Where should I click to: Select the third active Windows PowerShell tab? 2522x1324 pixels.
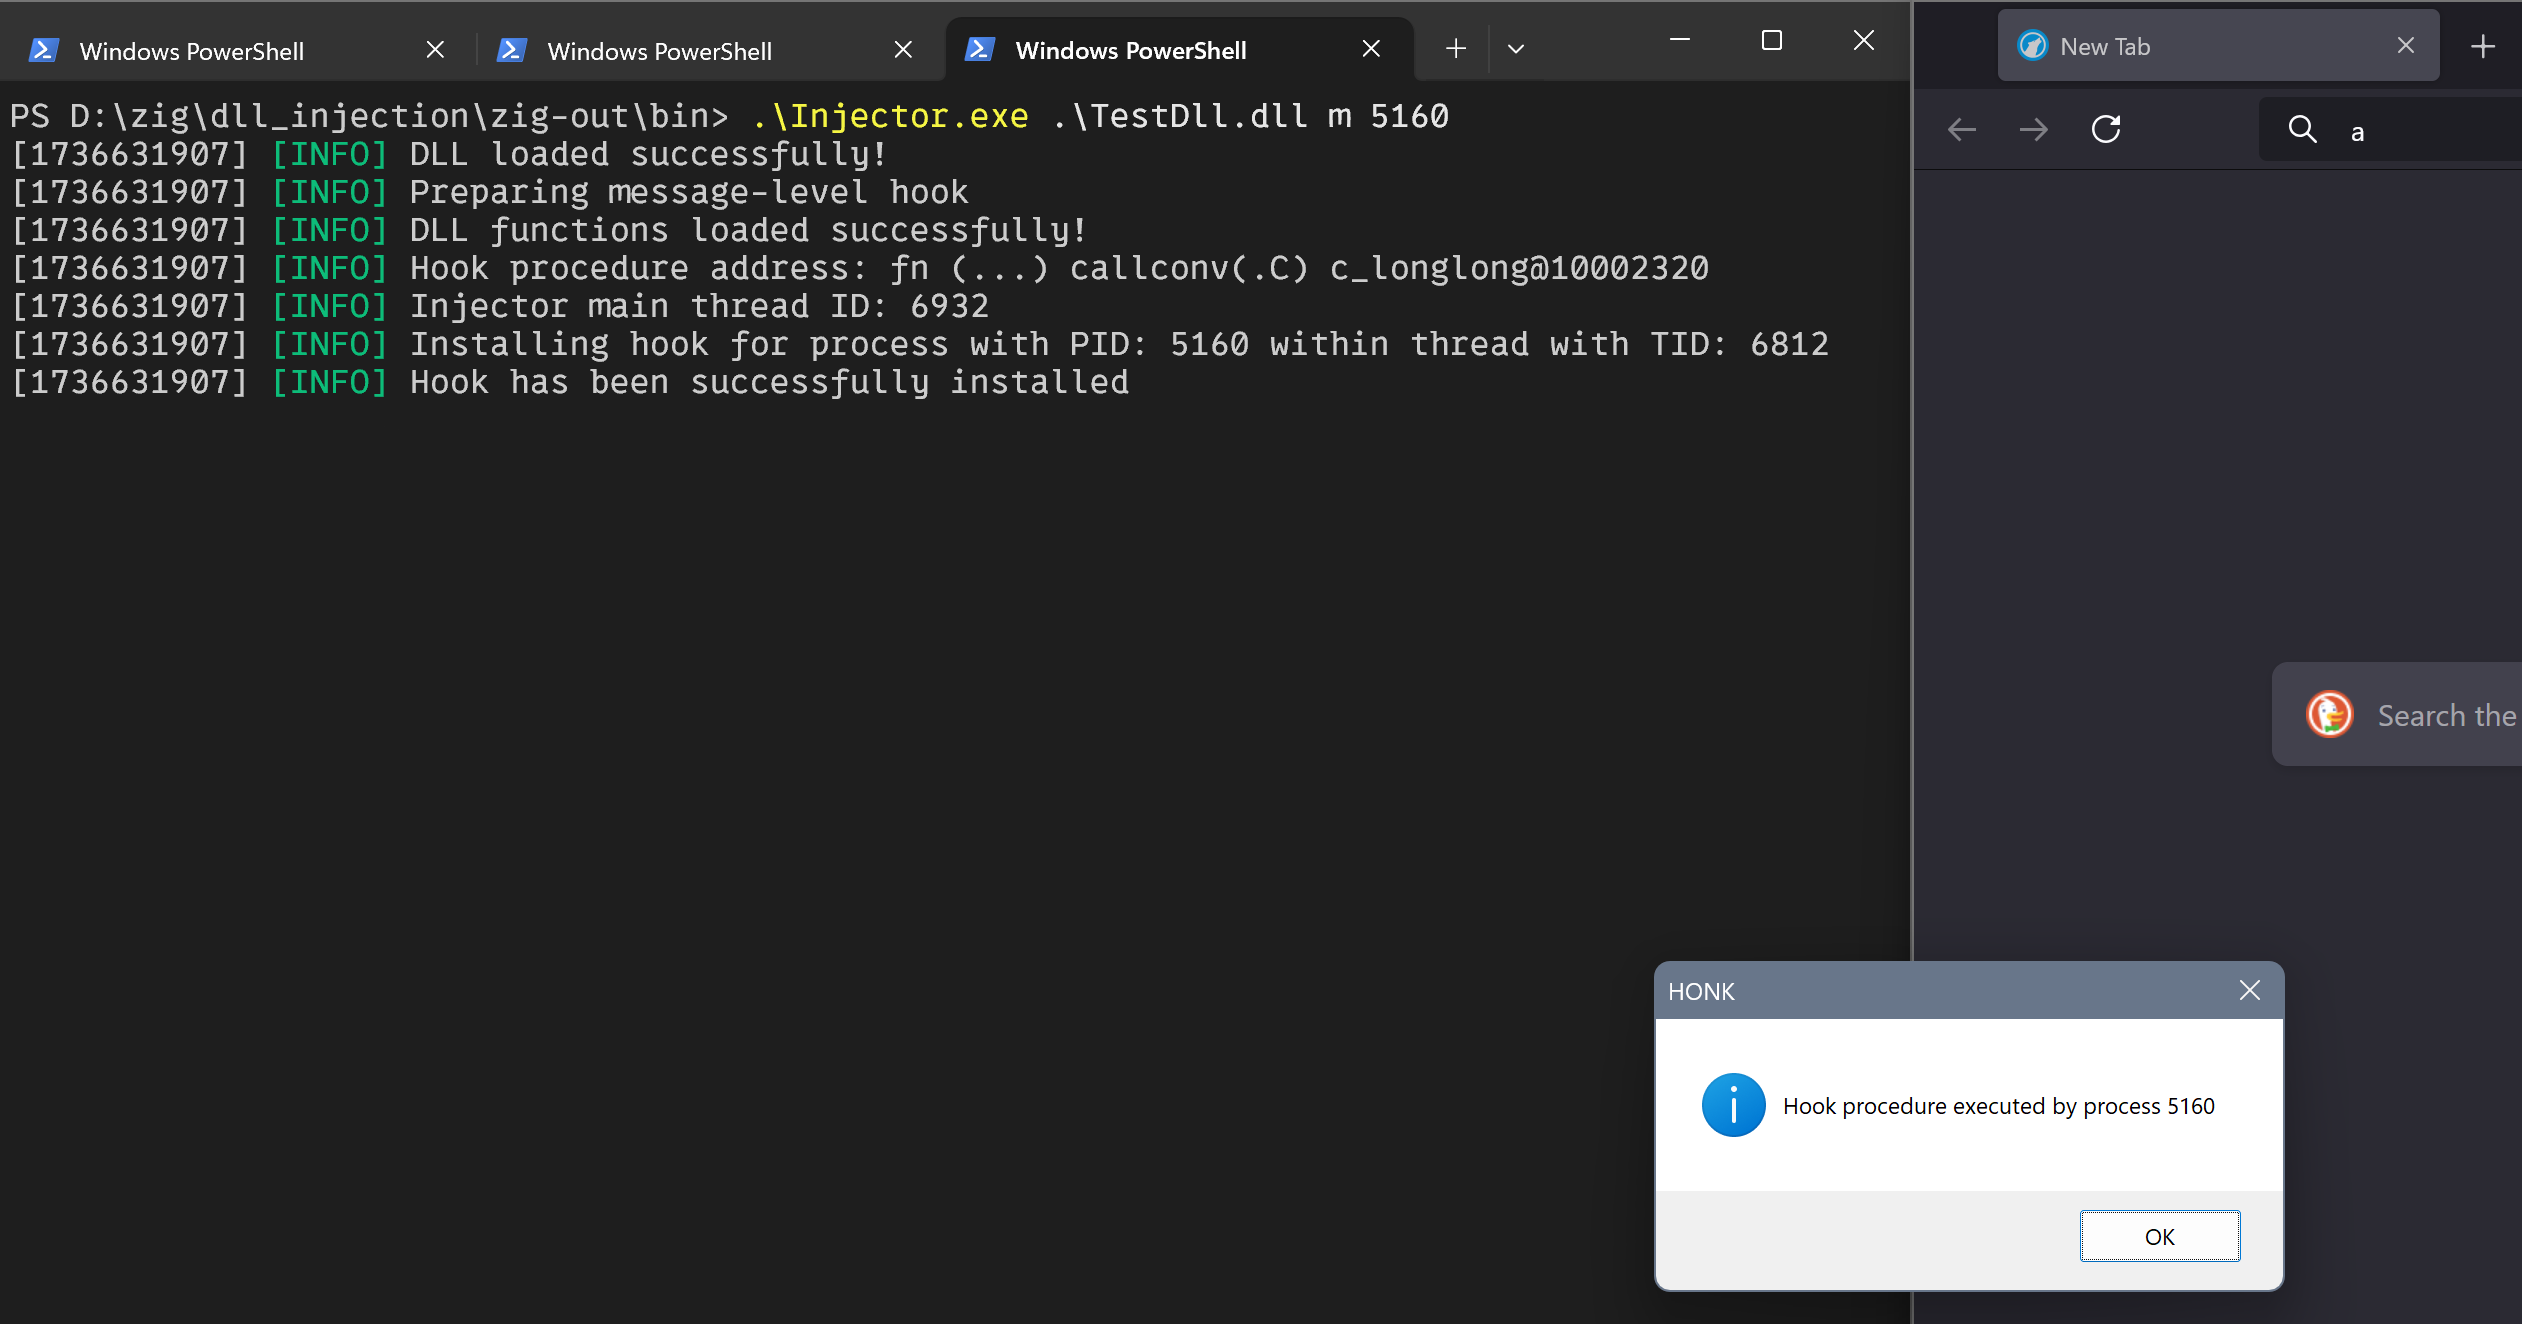click(x=1179, y=50)
